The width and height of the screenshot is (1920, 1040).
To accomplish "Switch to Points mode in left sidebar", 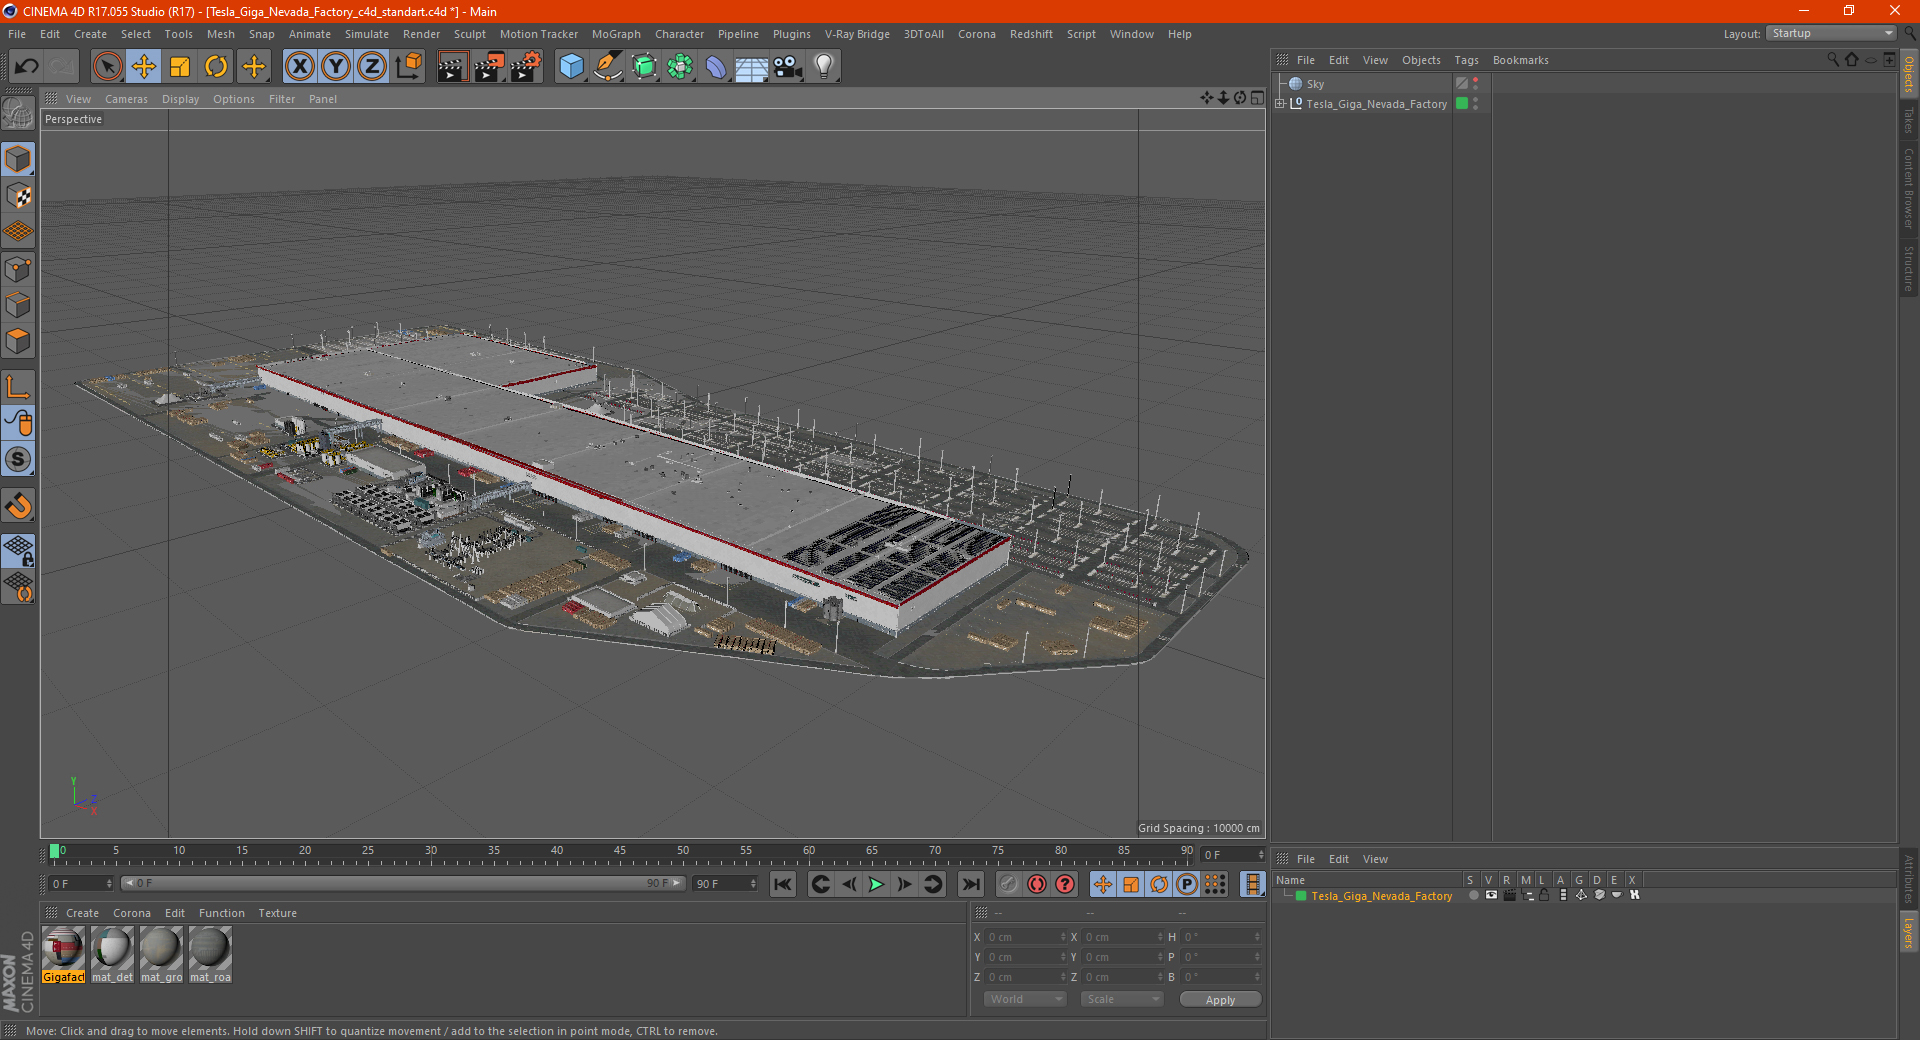I will pyautogui.click(x=18, y=269).
